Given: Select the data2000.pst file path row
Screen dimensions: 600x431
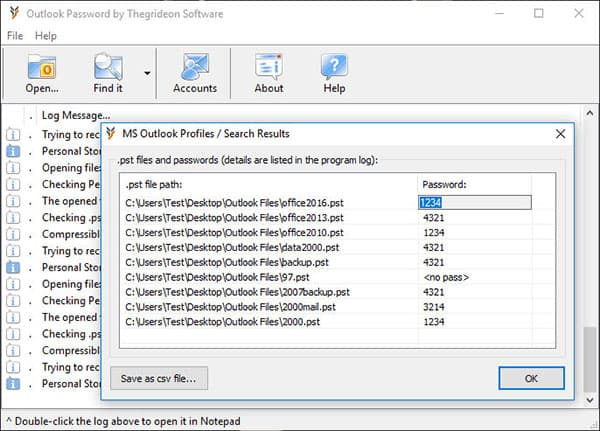Looking at the screenshot, I should 232,248.
